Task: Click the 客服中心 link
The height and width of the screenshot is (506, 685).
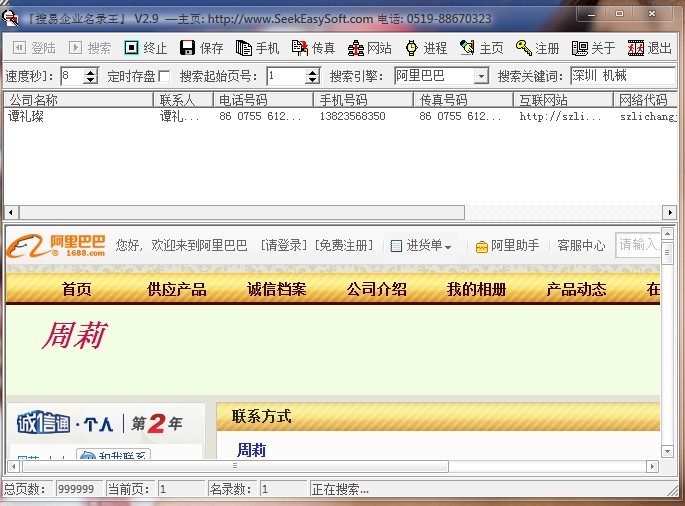Action: [x=581, y=246]
